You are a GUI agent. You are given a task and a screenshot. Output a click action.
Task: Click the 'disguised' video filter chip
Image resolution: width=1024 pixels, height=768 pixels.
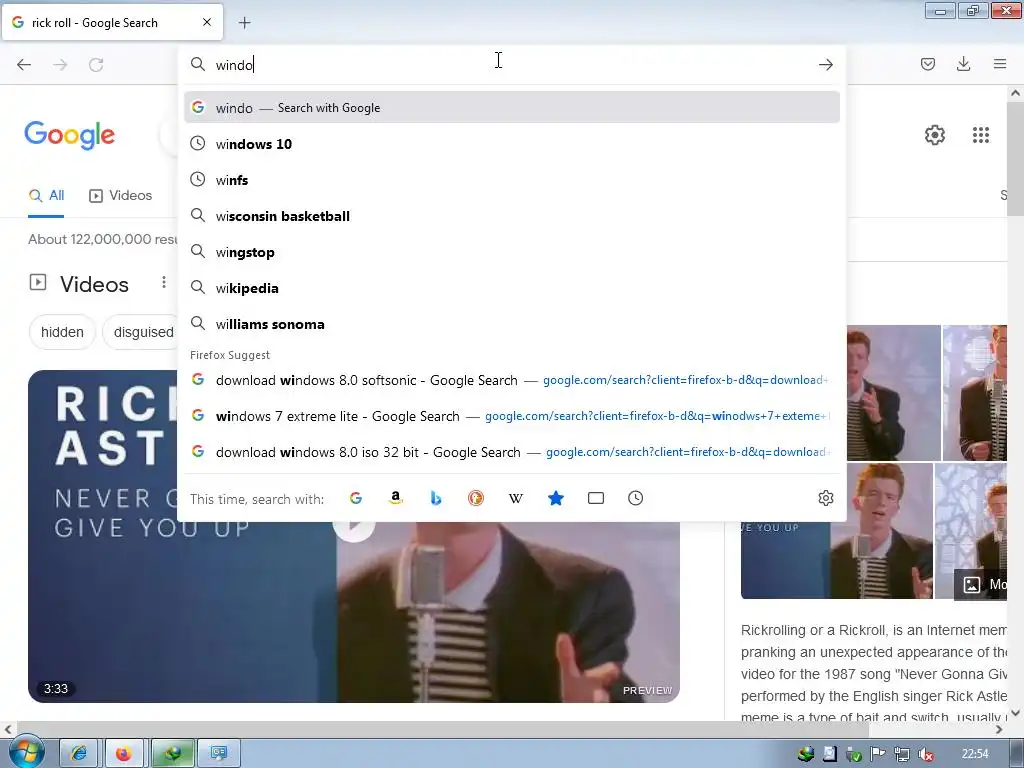click(140, 332)
